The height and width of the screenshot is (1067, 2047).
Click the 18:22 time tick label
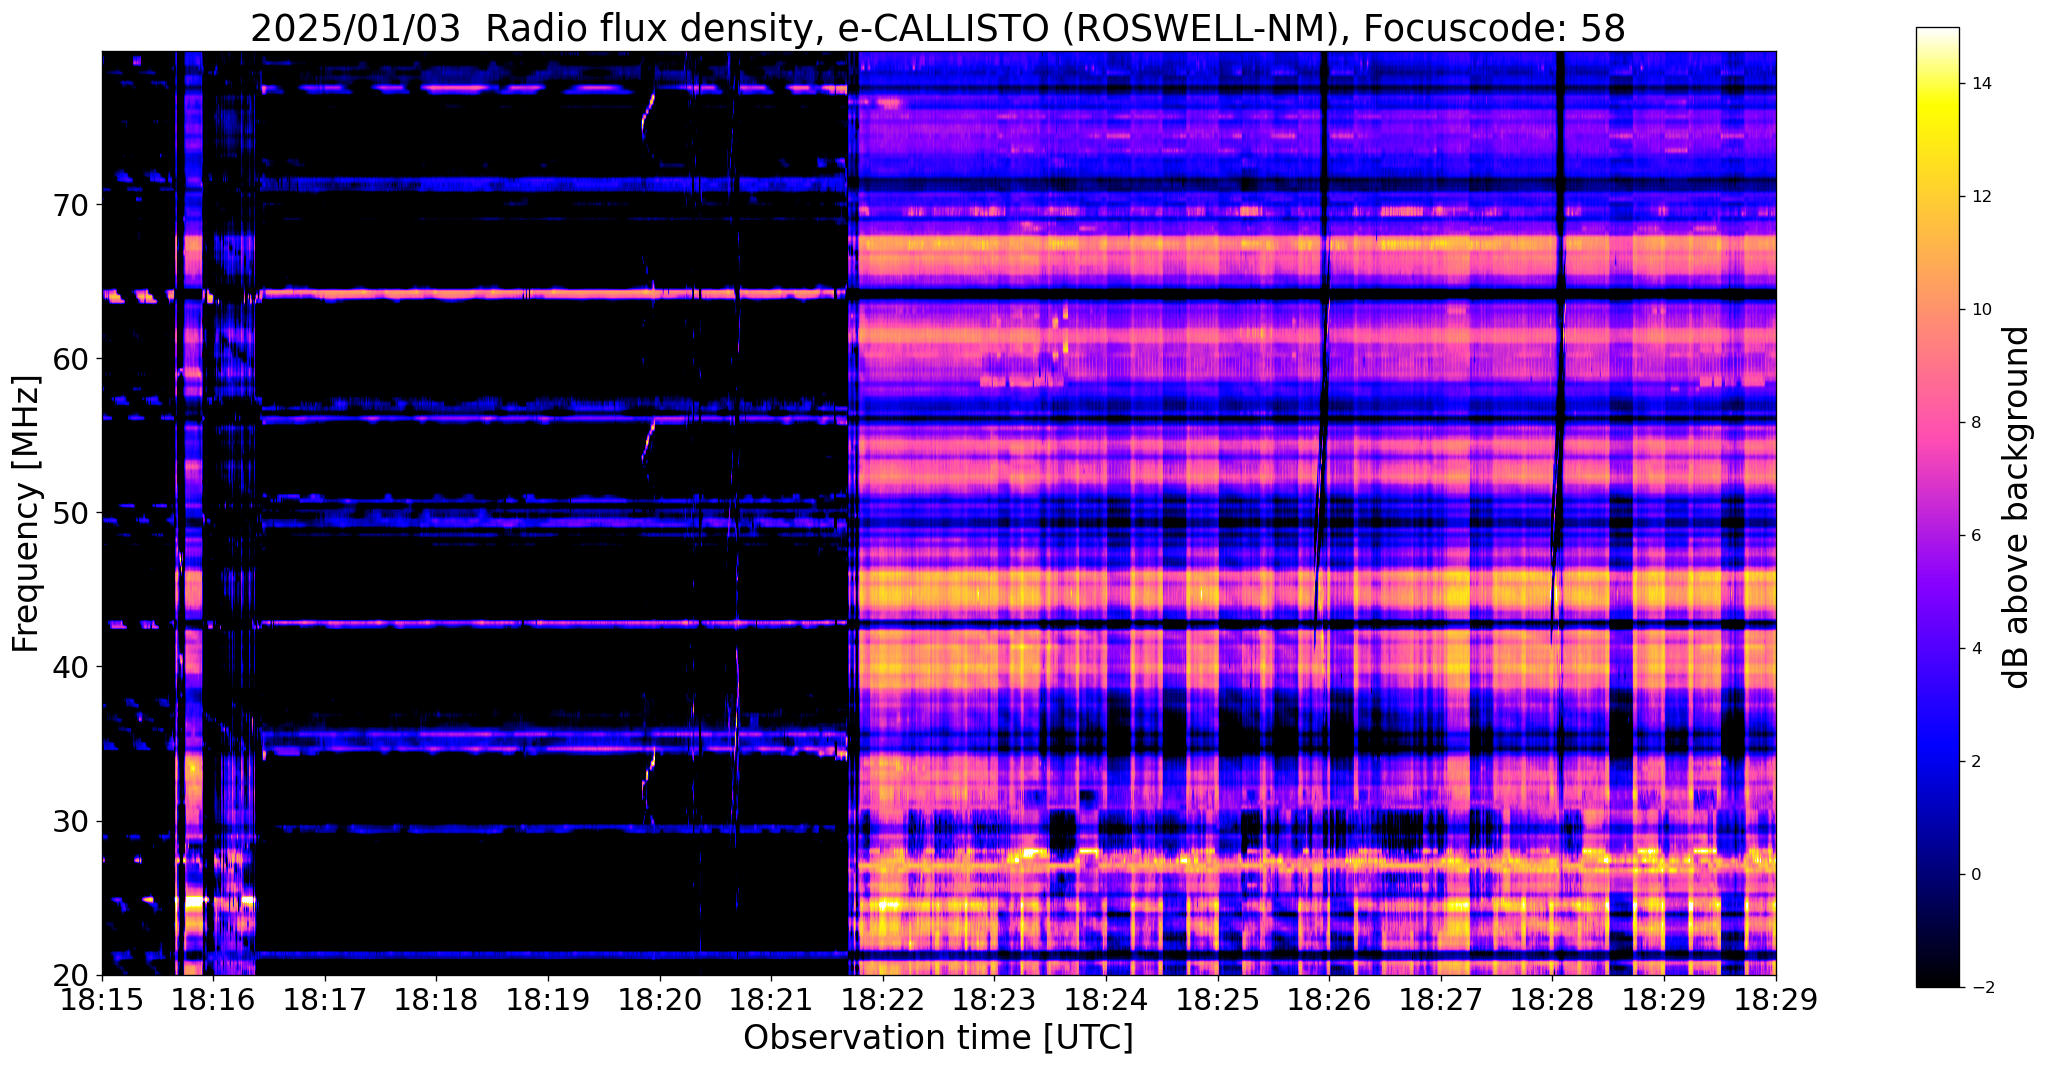(883, 1000)
